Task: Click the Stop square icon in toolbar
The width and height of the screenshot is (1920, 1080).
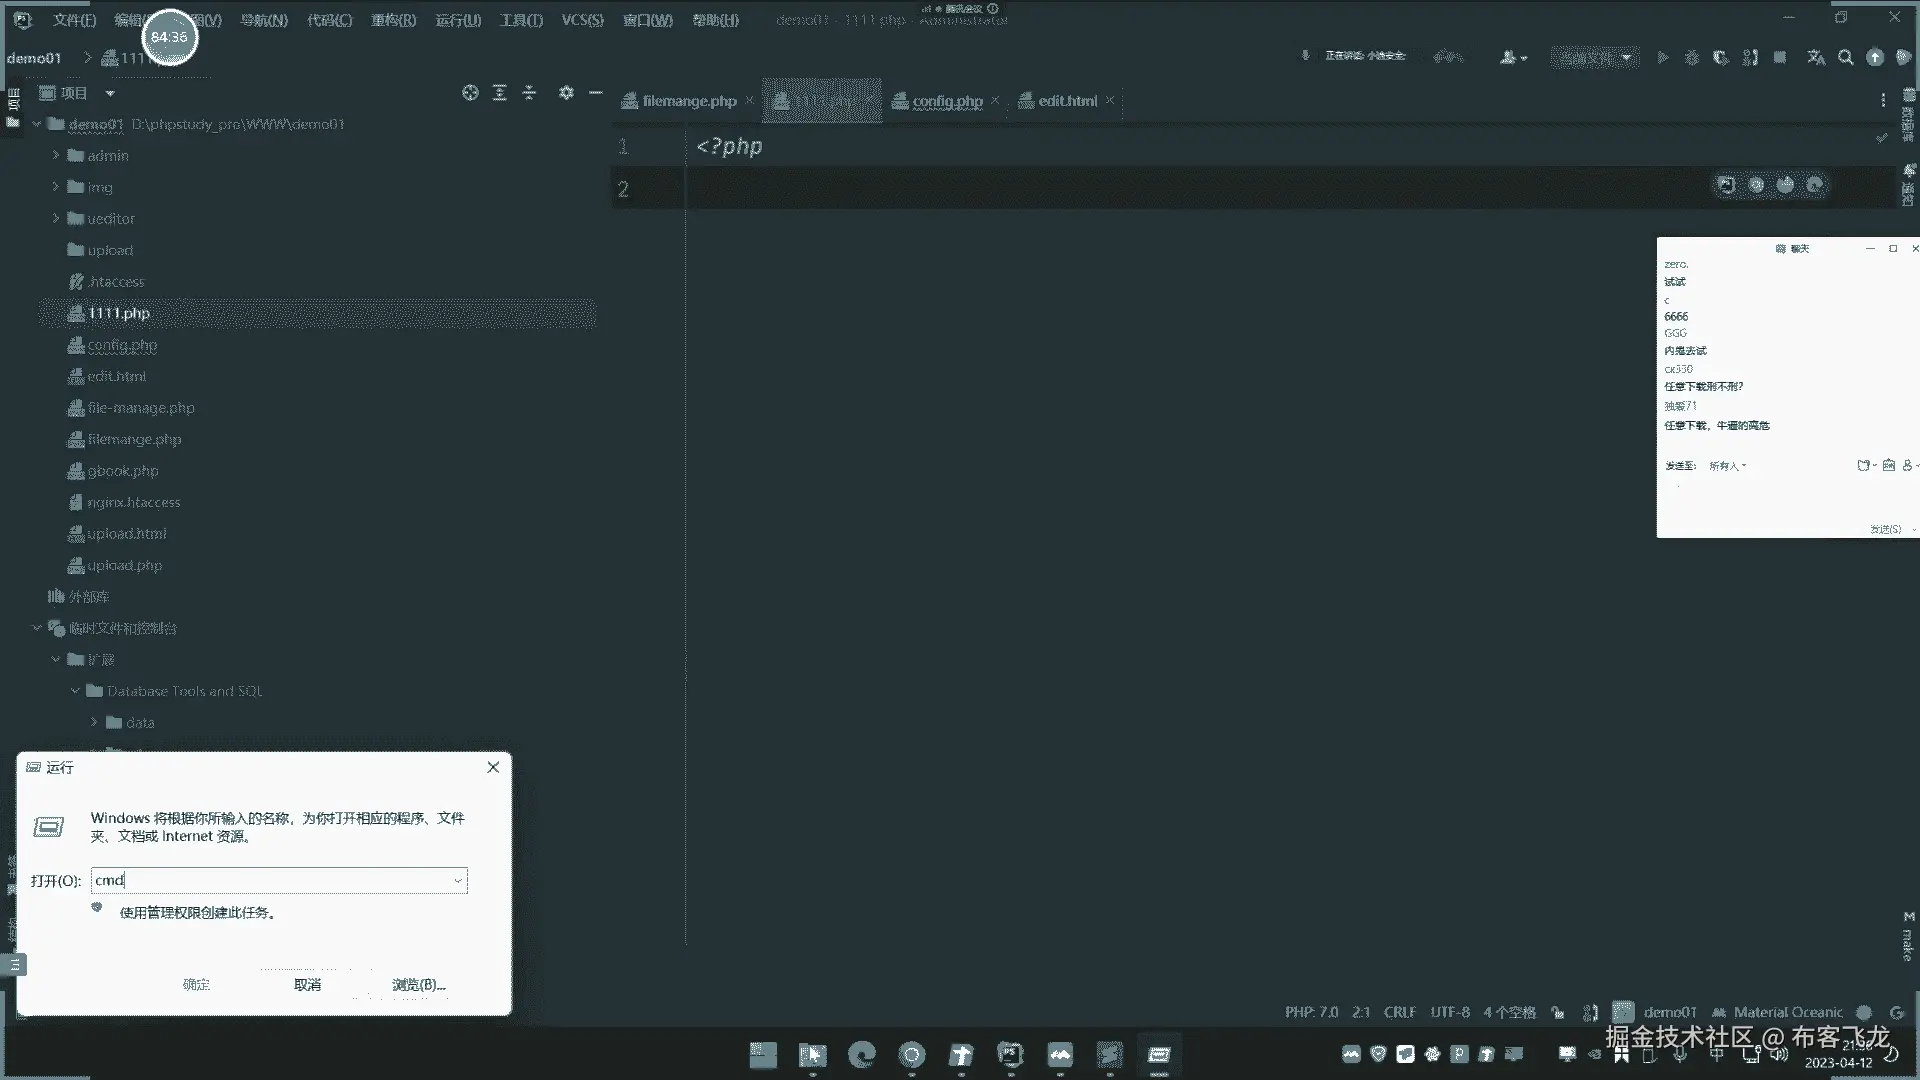Action: click(1780, 58)
